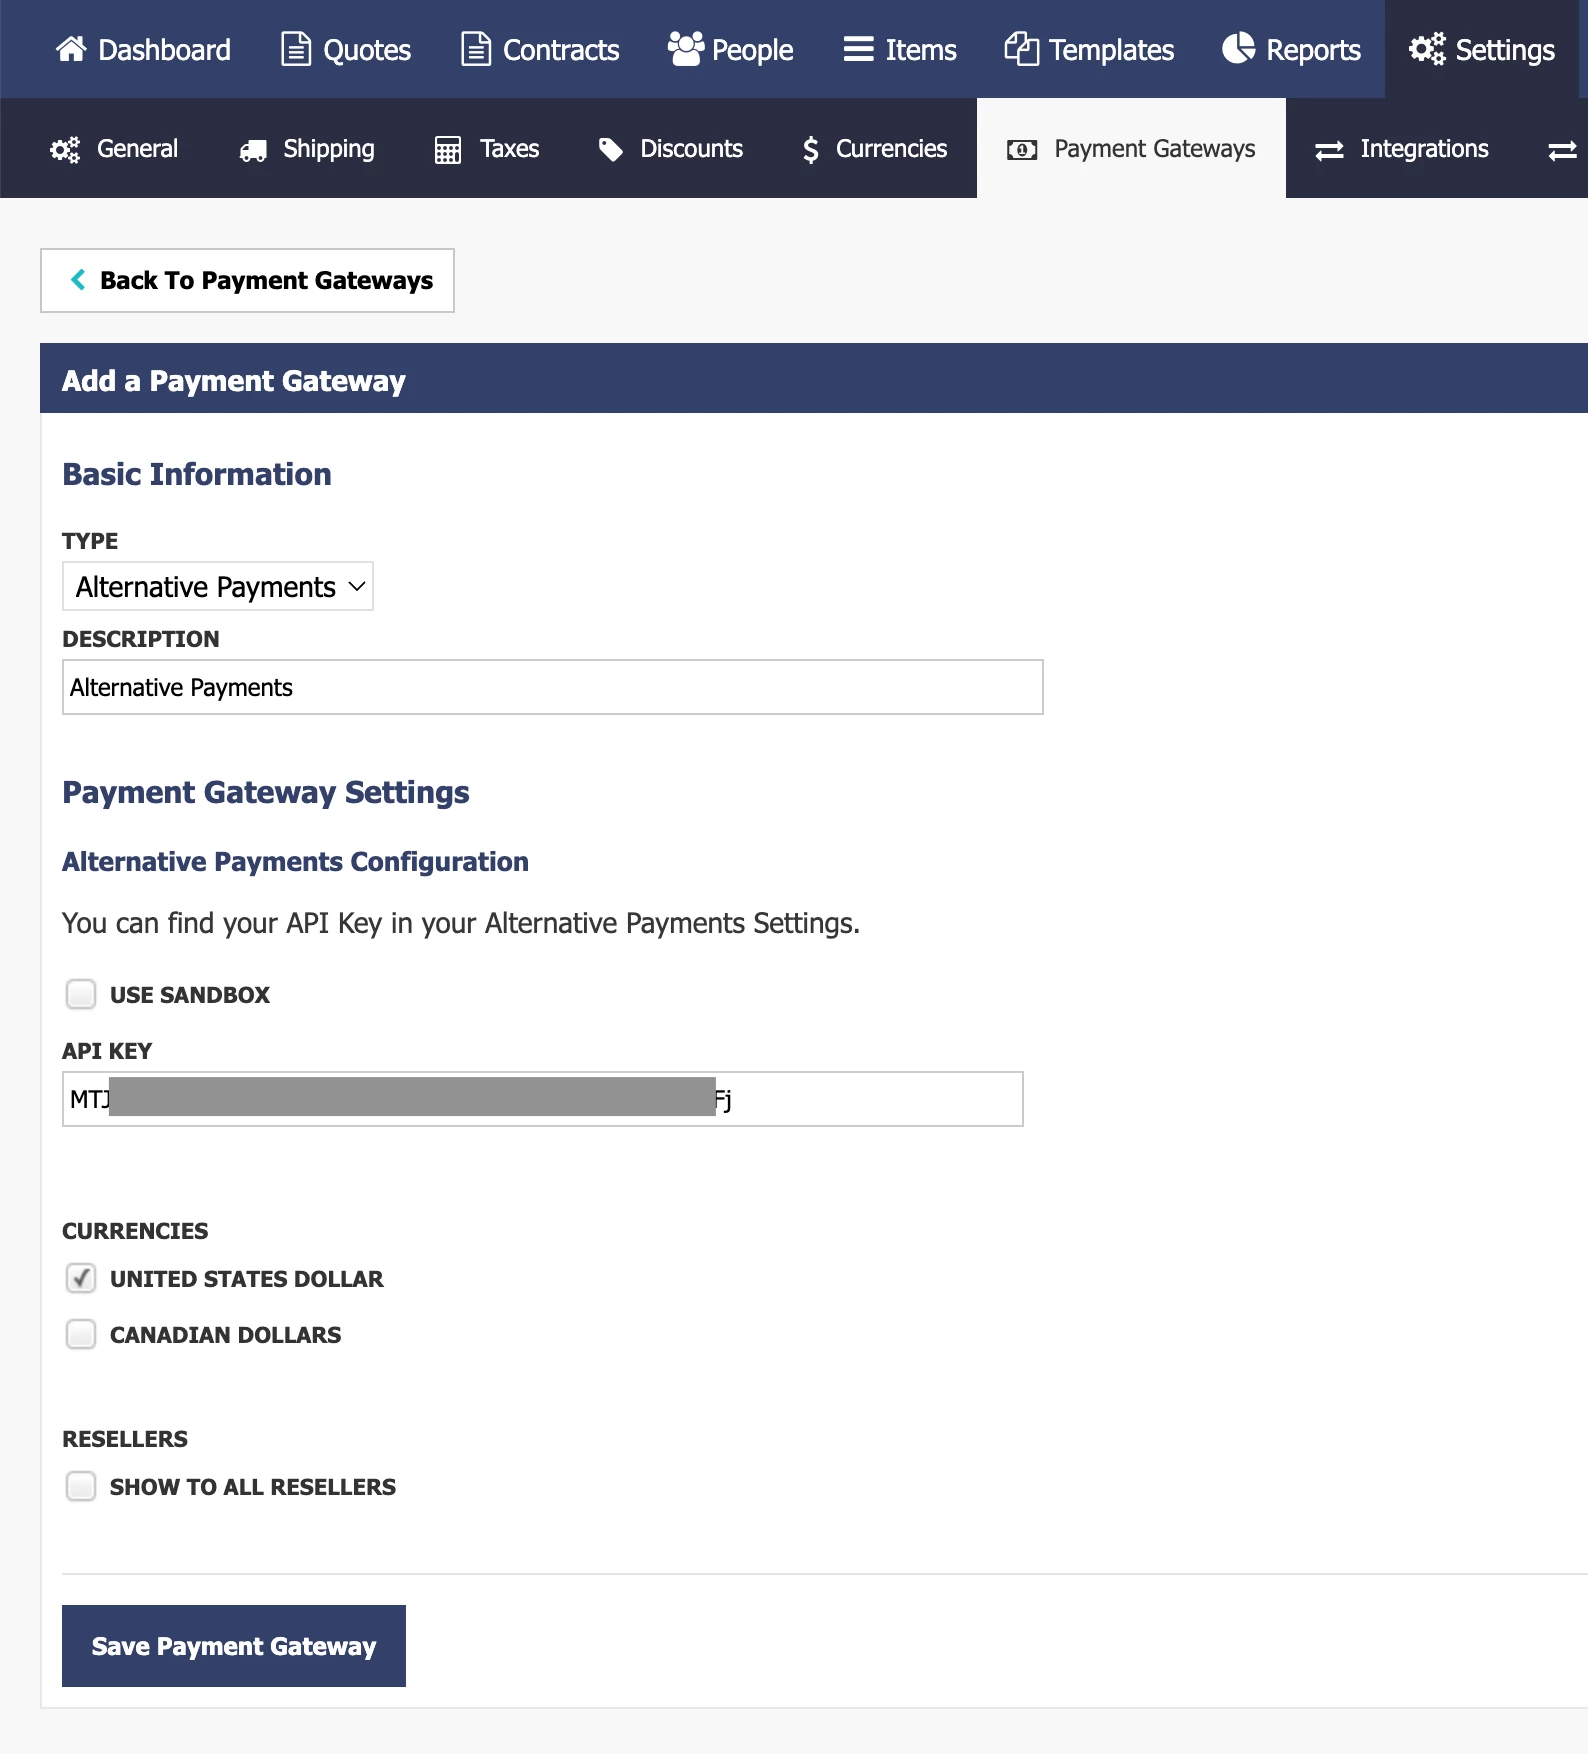1588x1754 pixels.
Task: Click the cut-off arrows icon after Integrations
Action: click(x=1562, y=150)
